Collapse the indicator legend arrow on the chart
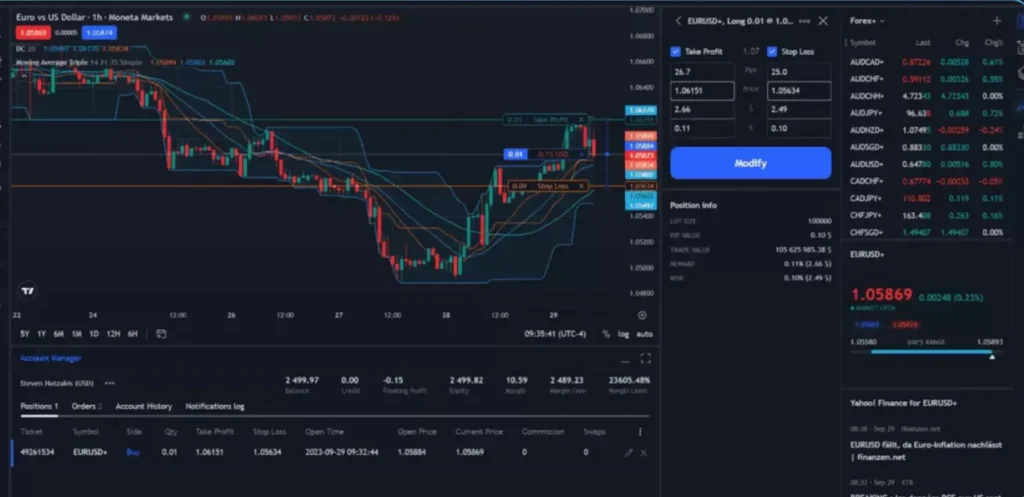 point(24,76)
